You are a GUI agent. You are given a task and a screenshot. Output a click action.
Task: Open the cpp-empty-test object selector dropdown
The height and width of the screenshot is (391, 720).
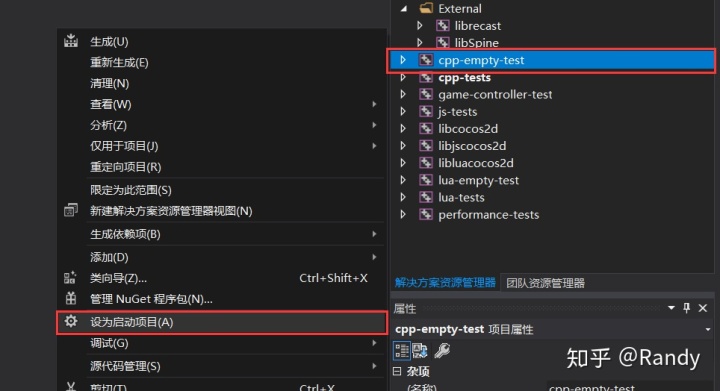click(708, 329)
